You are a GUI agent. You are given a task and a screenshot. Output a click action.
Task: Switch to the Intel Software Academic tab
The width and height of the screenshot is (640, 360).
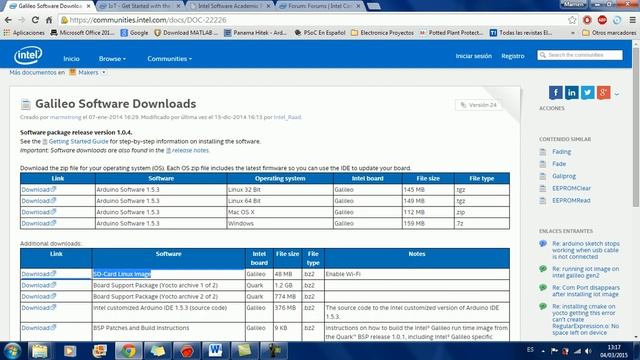(x=230, y=6)
